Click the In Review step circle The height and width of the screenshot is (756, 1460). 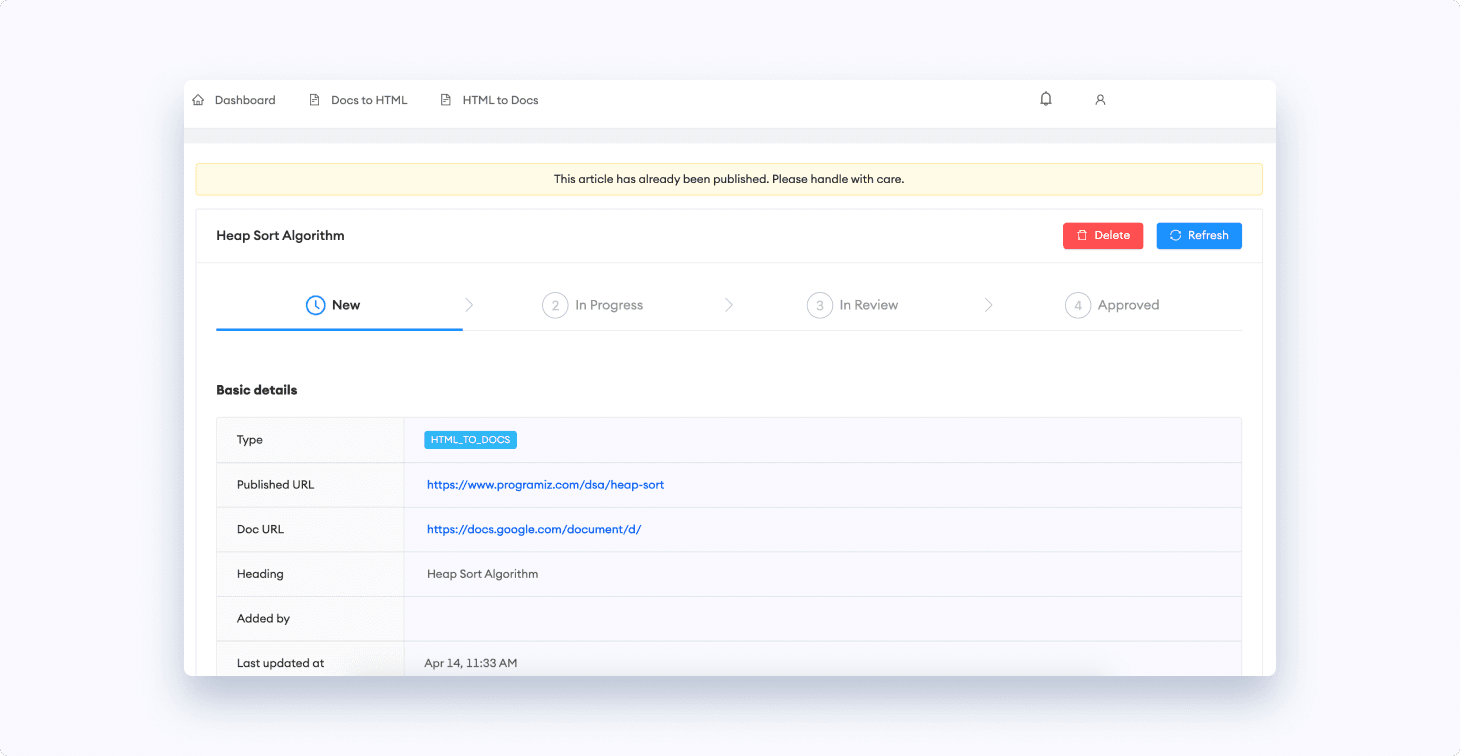coord(819,304)
